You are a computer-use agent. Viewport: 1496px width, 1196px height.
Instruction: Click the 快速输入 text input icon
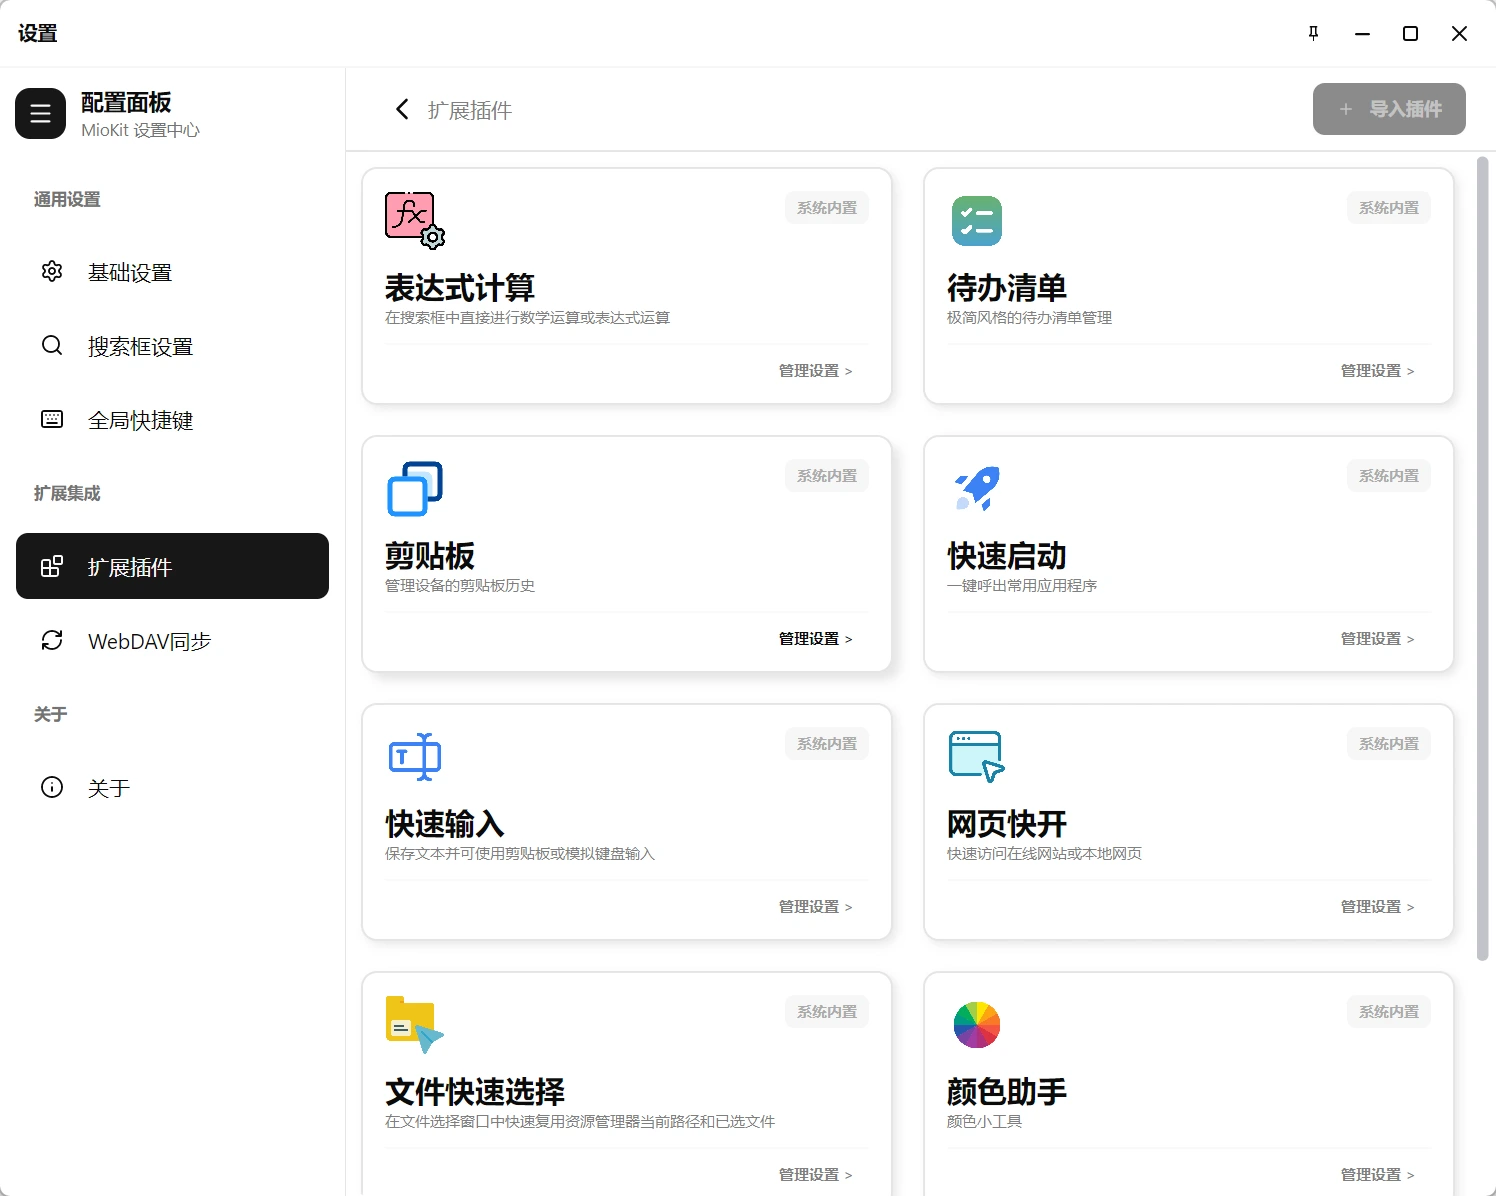[x=413, y=757]
